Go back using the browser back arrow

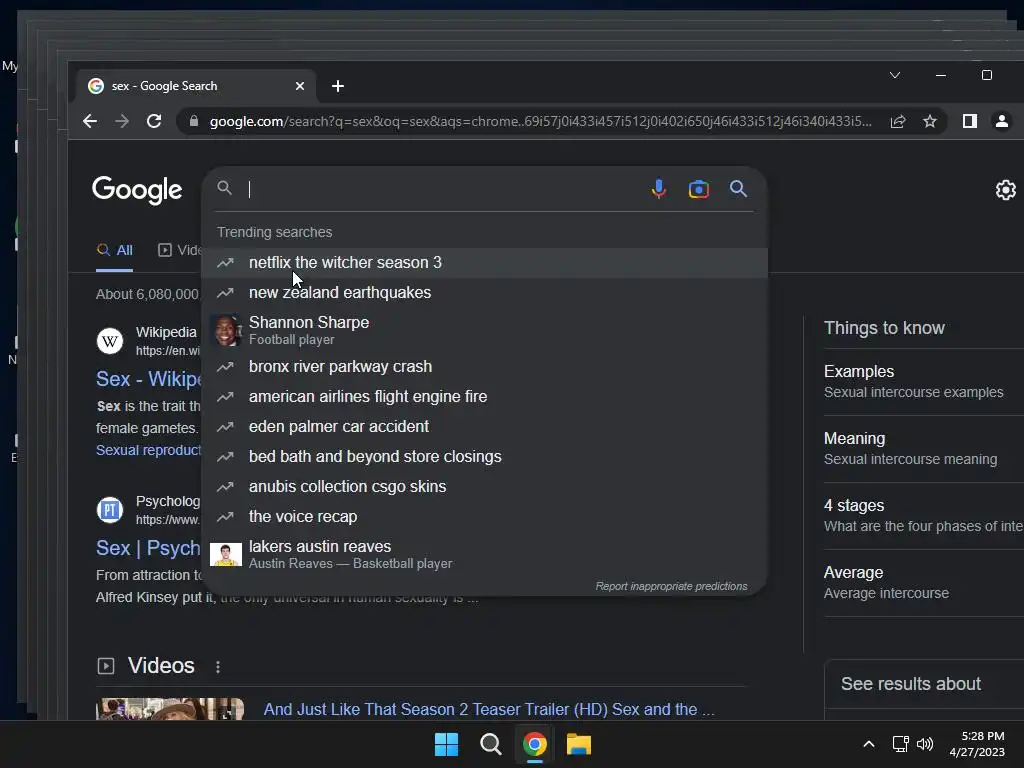[x=90, y=121]
